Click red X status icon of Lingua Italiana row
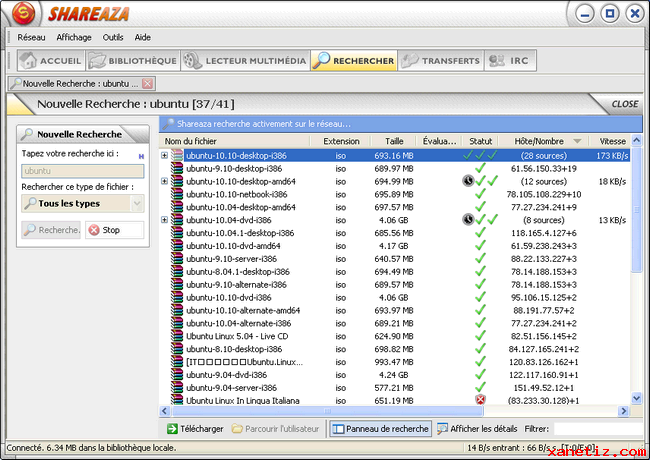Viewport: 650px width, 460px height. pos(480,400)
